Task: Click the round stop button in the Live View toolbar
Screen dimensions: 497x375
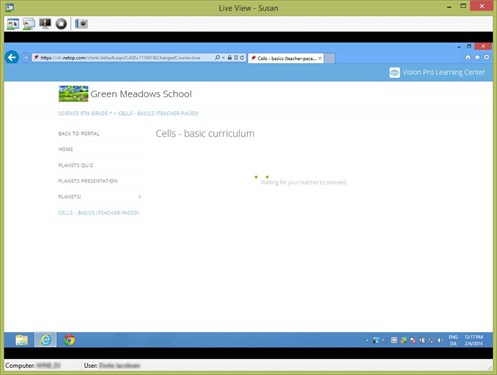Action: (61, 24)
